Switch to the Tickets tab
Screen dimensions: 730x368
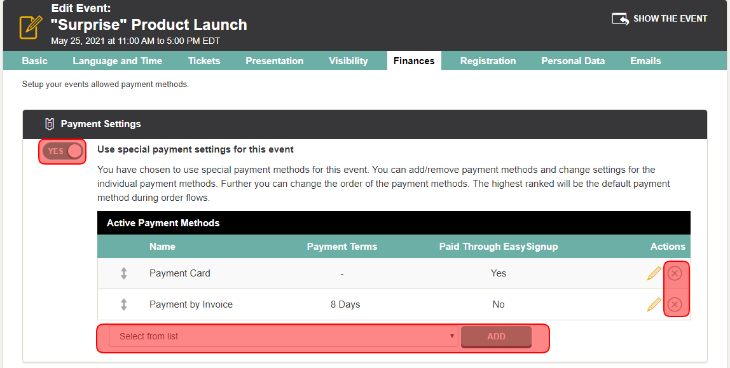204,61
